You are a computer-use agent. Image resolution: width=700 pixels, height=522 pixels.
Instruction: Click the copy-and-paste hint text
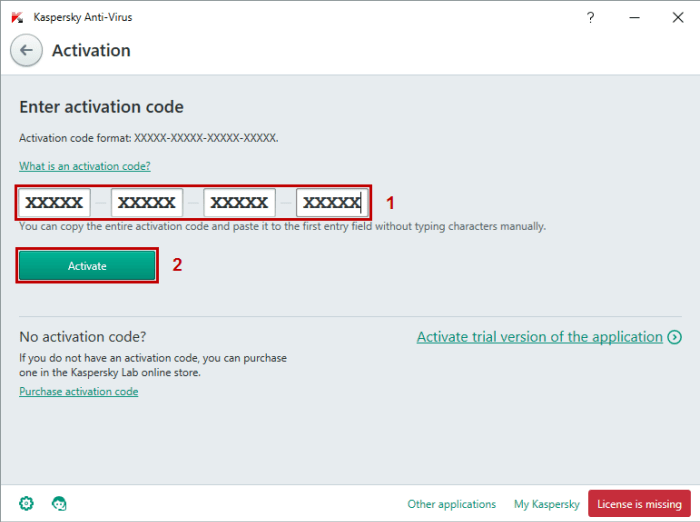point(282,226)
